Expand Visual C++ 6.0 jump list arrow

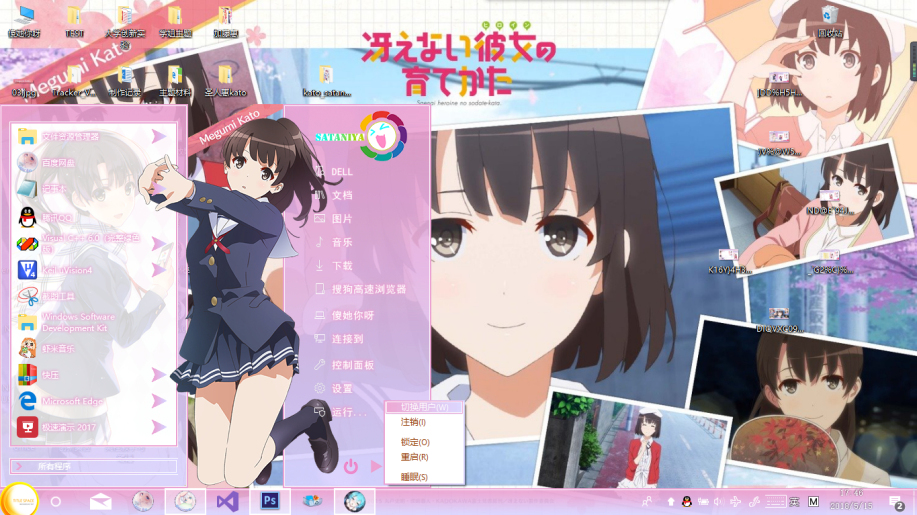click(158, 243)
